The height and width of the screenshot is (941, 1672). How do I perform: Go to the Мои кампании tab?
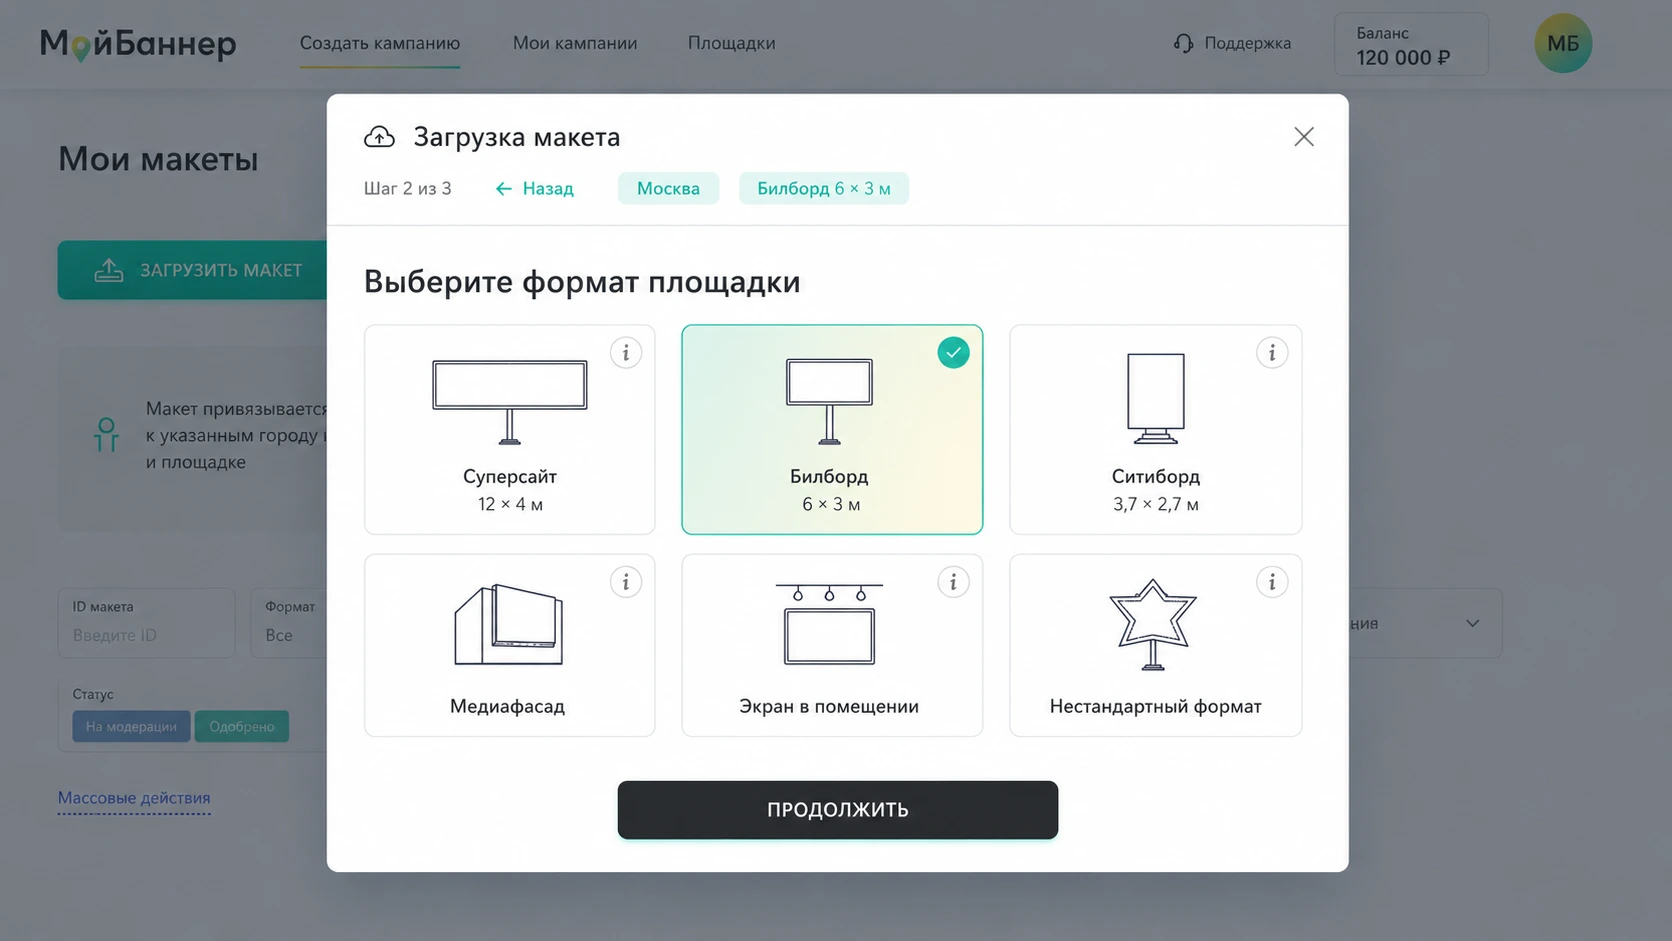[x=575, y=43]
